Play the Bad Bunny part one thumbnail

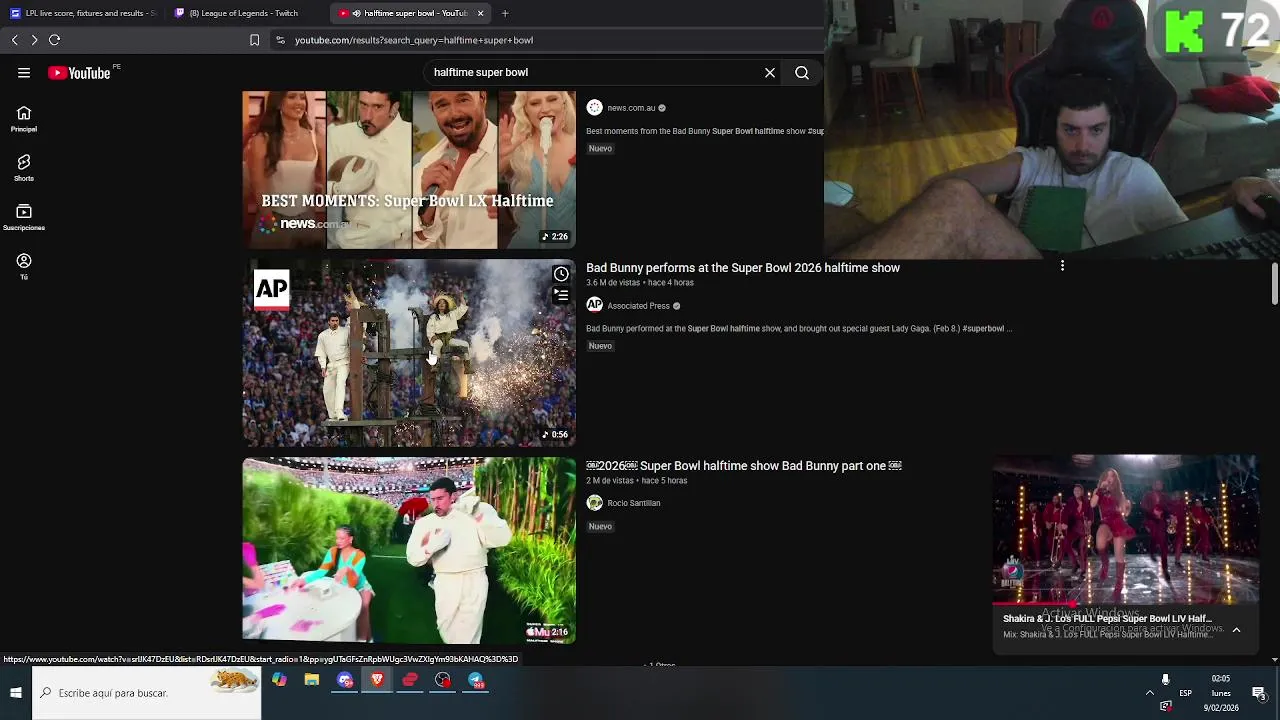click(409, 550)
